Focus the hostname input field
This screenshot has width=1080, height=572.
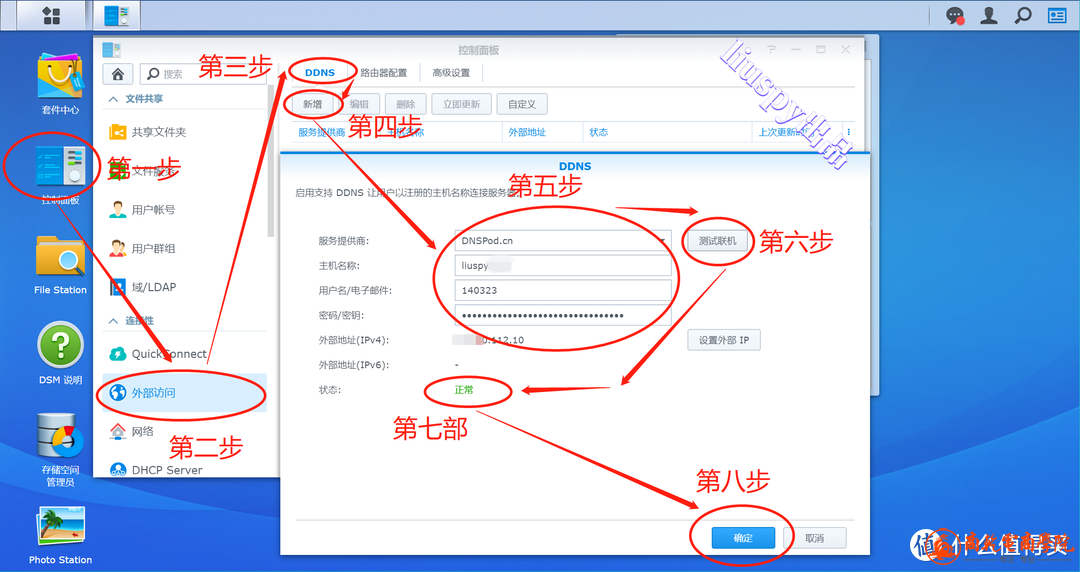(563, 265)
